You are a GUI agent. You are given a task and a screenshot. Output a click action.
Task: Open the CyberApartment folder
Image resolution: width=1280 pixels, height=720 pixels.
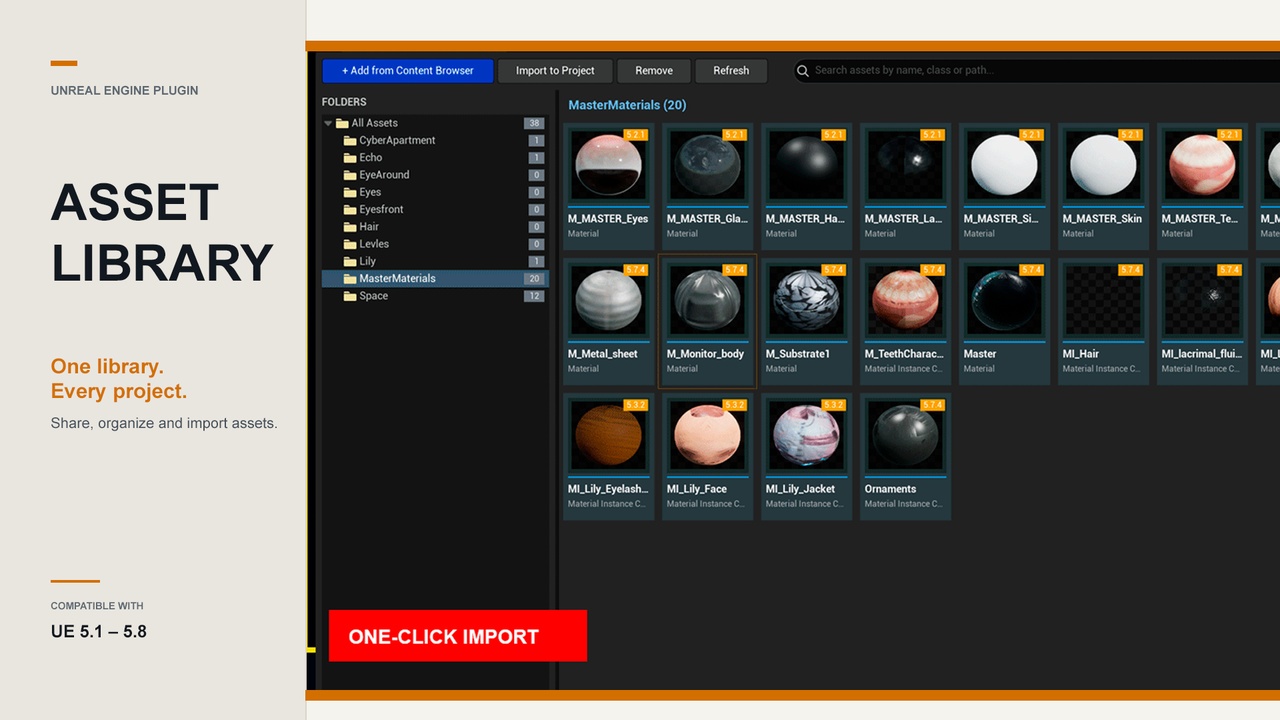click(x=434, y=141)
